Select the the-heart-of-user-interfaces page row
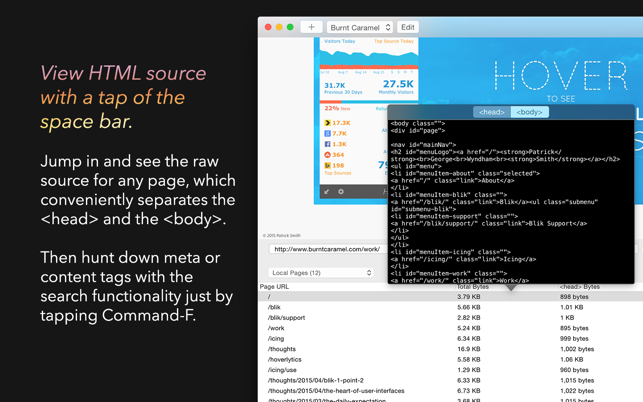This screenshot has width=643, height=402. [451, 391]
